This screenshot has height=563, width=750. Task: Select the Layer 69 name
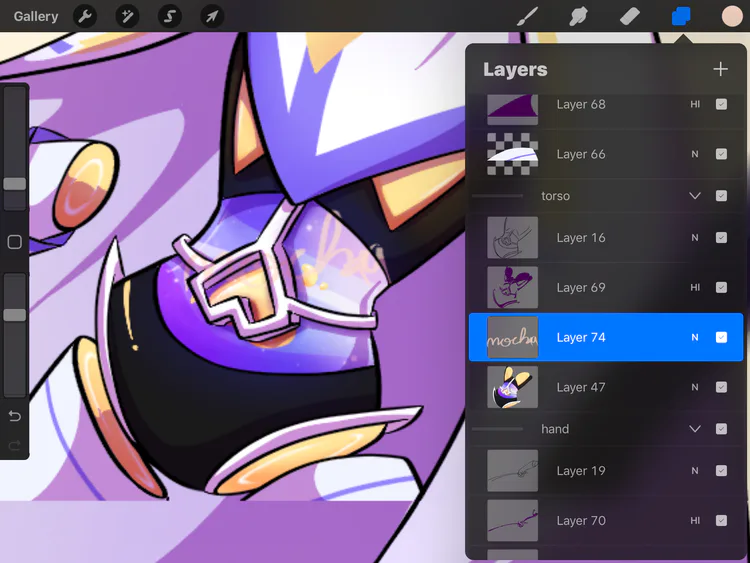pyautogui.click(x=581, y=287)
